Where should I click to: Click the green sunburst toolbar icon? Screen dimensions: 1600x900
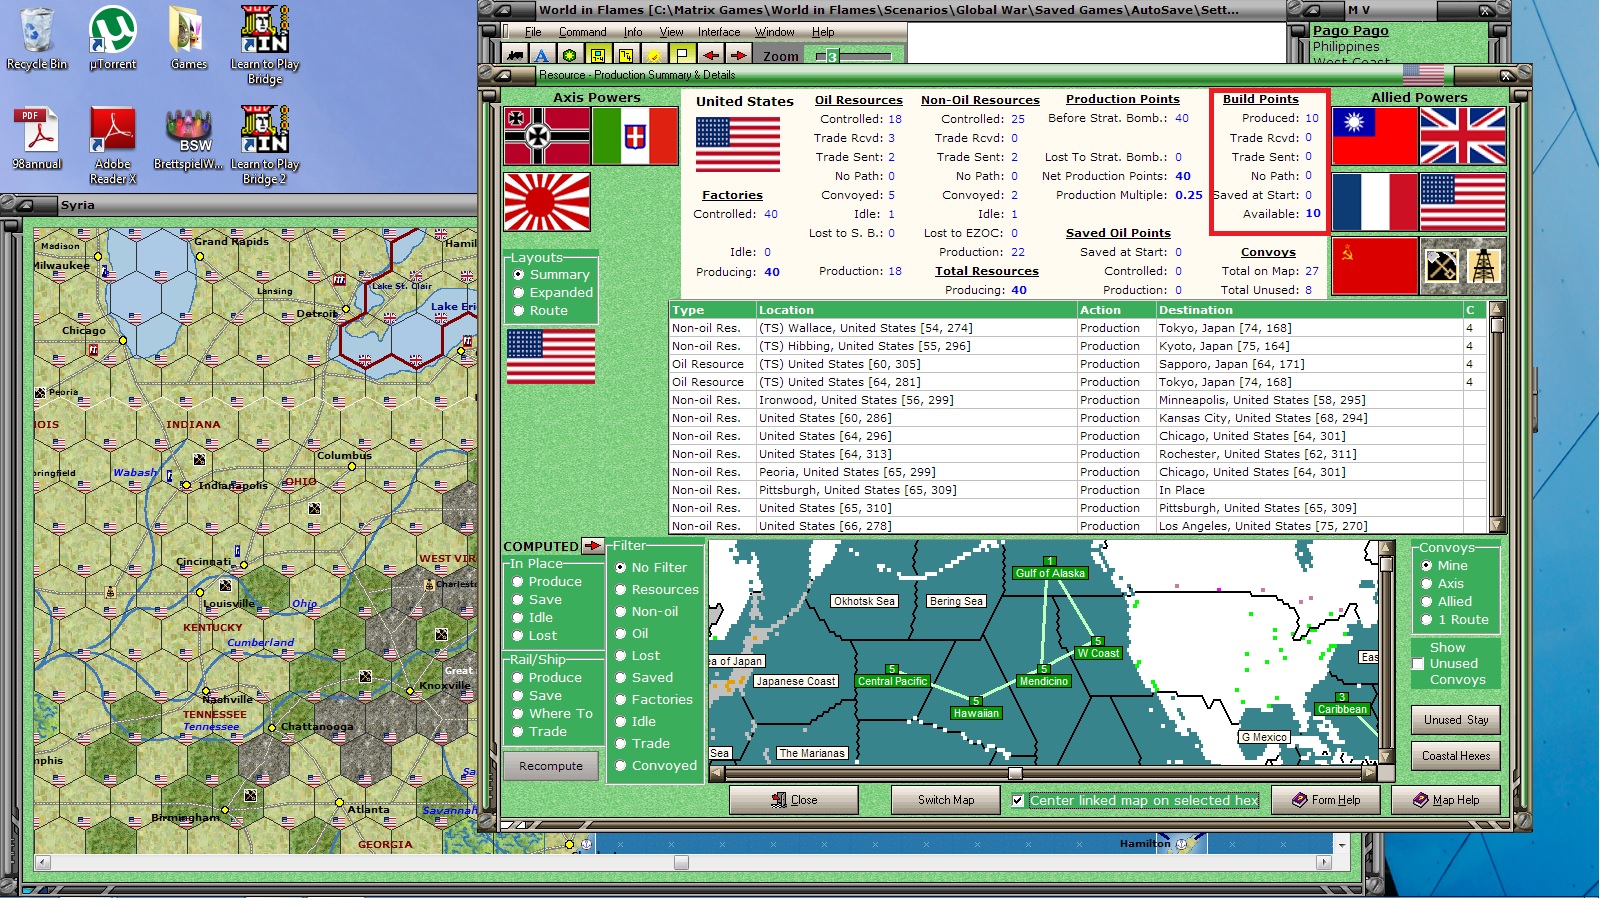[569, 55]
